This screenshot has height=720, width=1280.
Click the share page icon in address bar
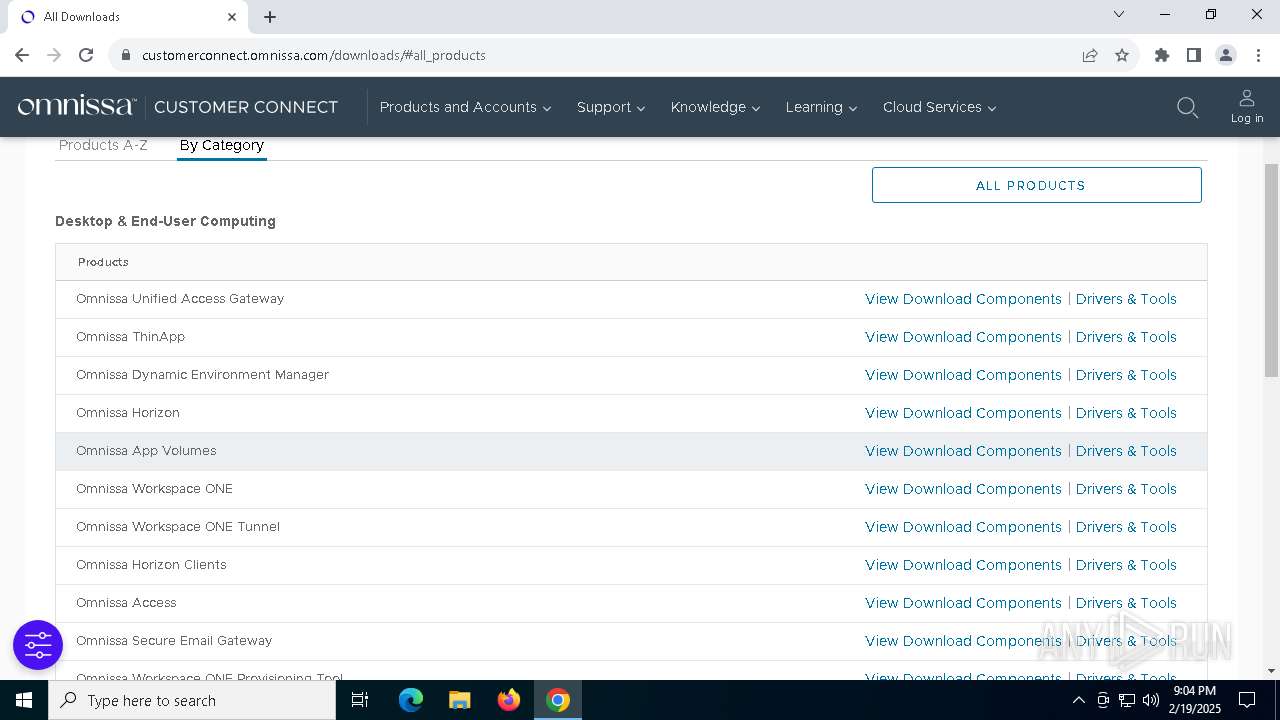click(1090, 55)
